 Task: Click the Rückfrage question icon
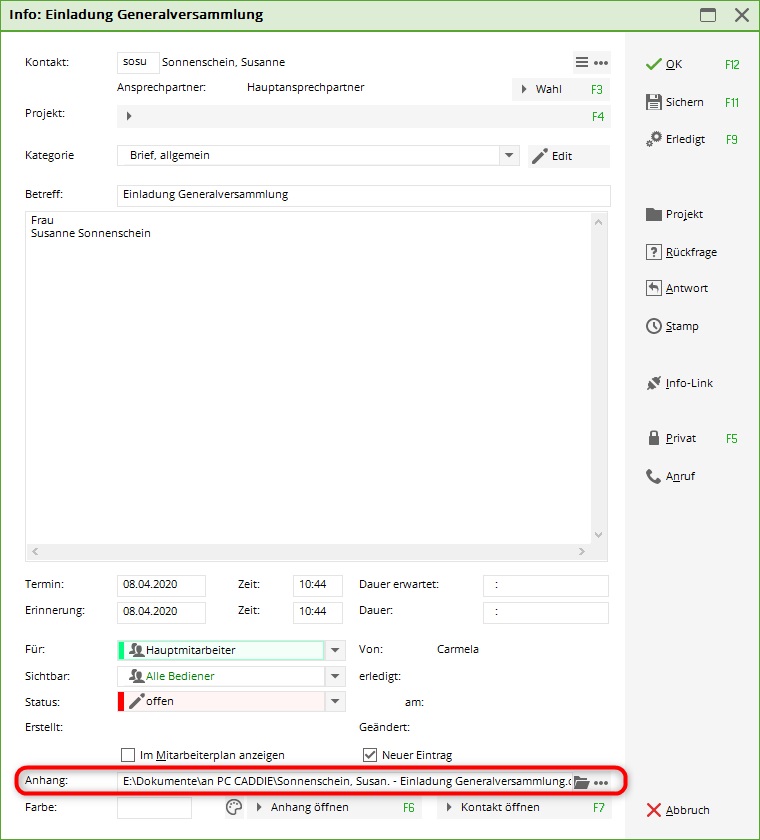point(654,252)
